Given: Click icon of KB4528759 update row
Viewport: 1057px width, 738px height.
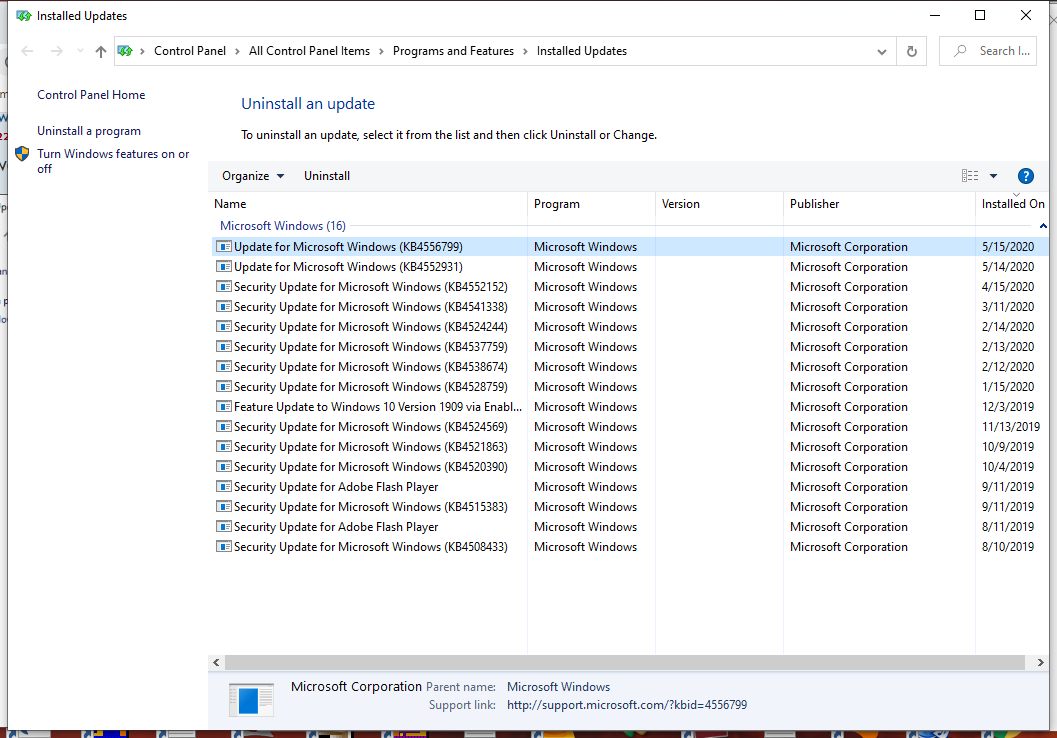Looking at the screenshot, I should coord(223,386).
